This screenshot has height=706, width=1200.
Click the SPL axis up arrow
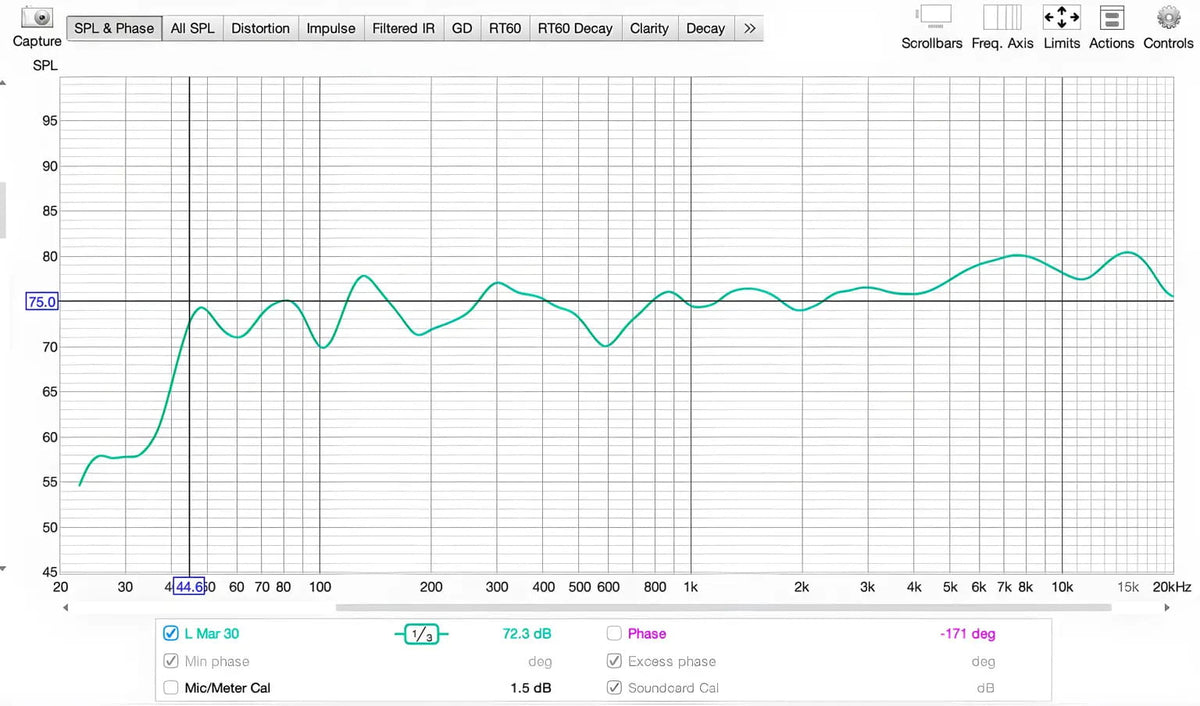[x=3, y=83]
